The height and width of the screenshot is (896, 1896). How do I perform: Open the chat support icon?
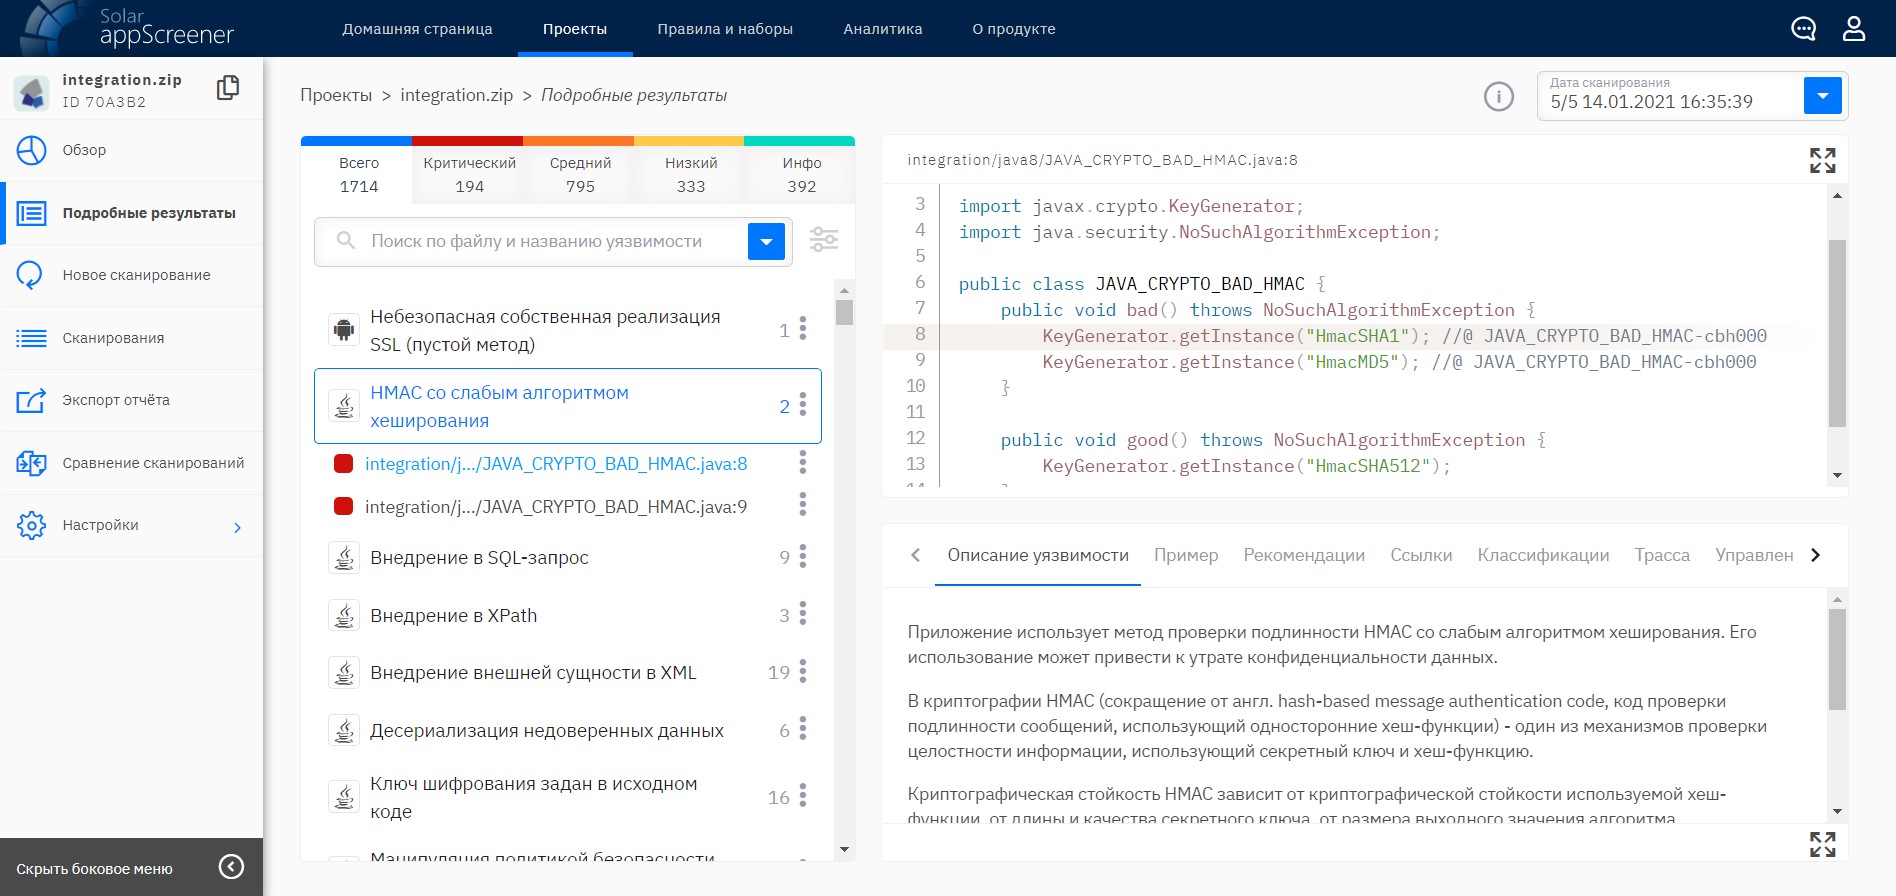(x=1803, y=29)
